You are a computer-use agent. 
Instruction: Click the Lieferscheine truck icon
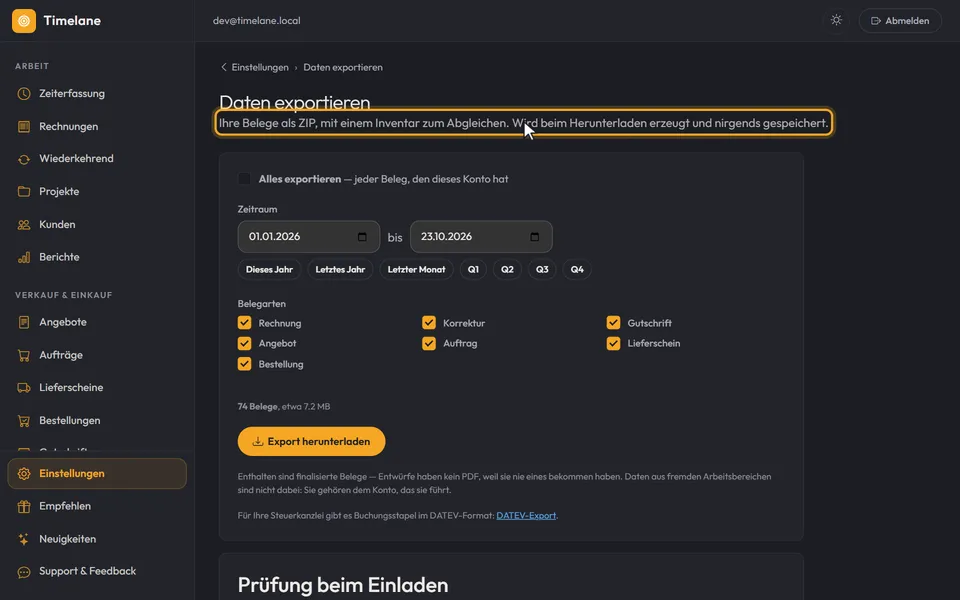(24, 388)
